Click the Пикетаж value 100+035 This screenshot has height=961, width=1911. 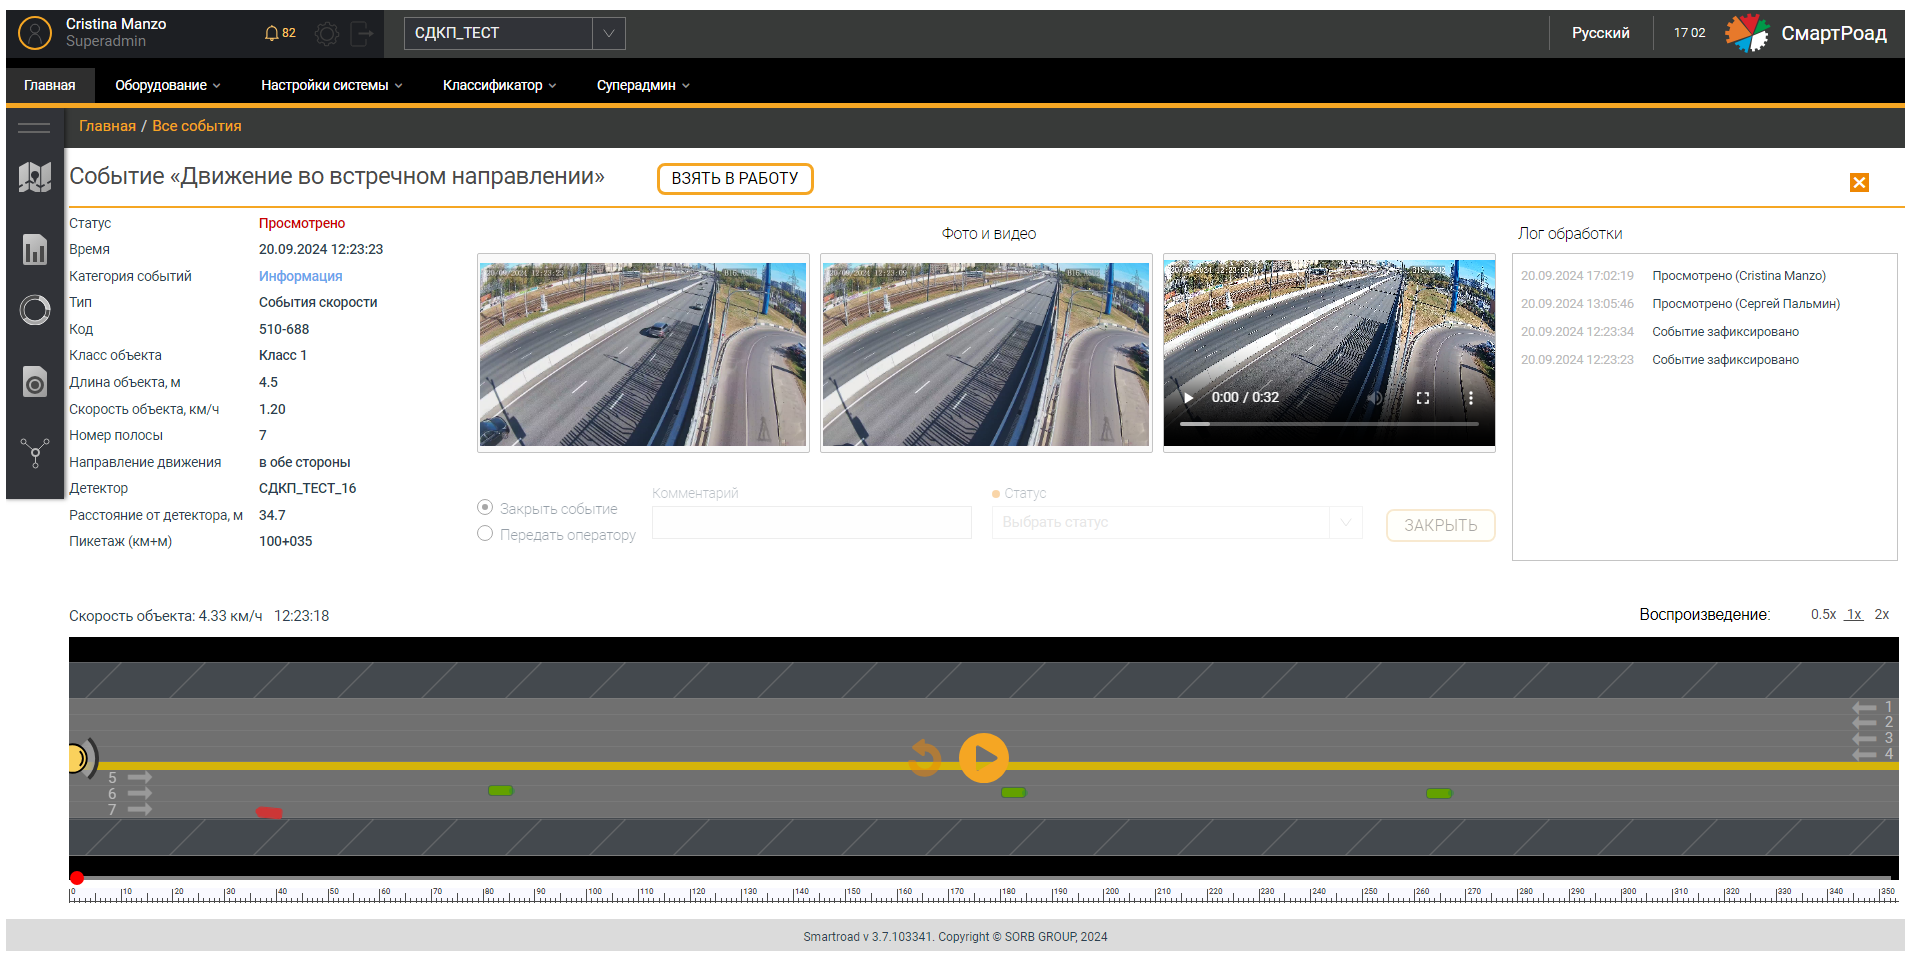point(285,541)
